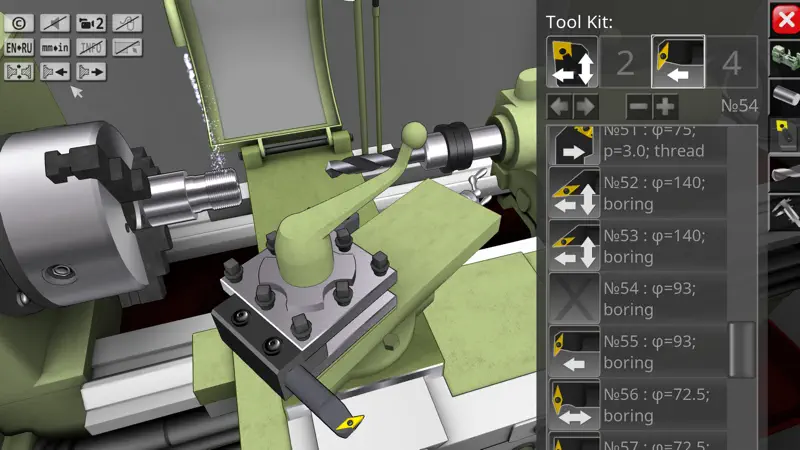This screenshot has height=450, width=800.
Task: Pick crossed-out tool №54 icon
Action: tap(574, 298)
